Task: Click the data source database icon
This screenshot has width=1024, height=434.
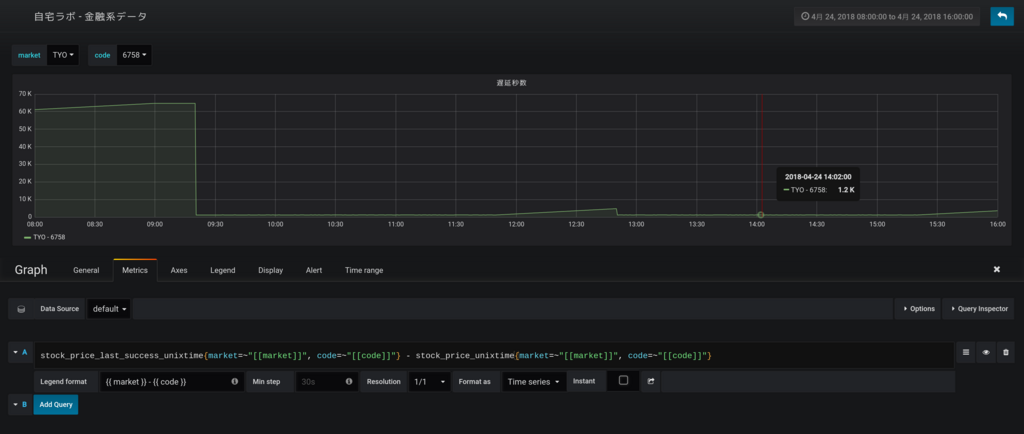Action: tap(21, 309)
